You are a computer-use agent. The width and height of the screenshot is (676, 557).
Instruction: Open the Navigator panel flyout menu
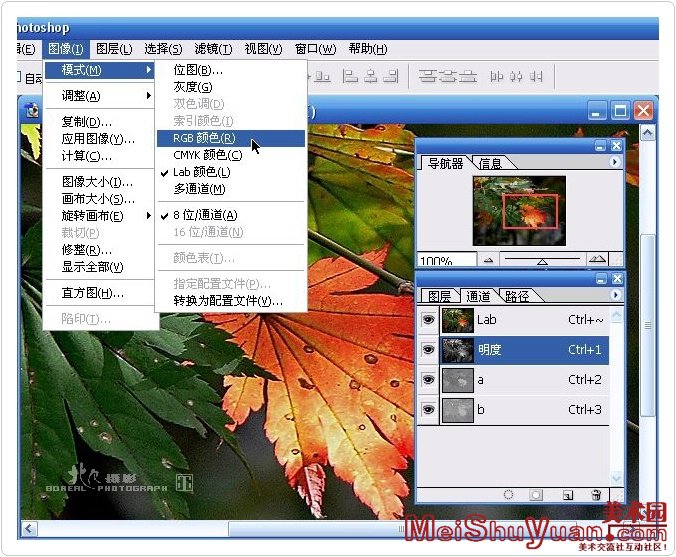pyautogui.click(x=615, y=162)
